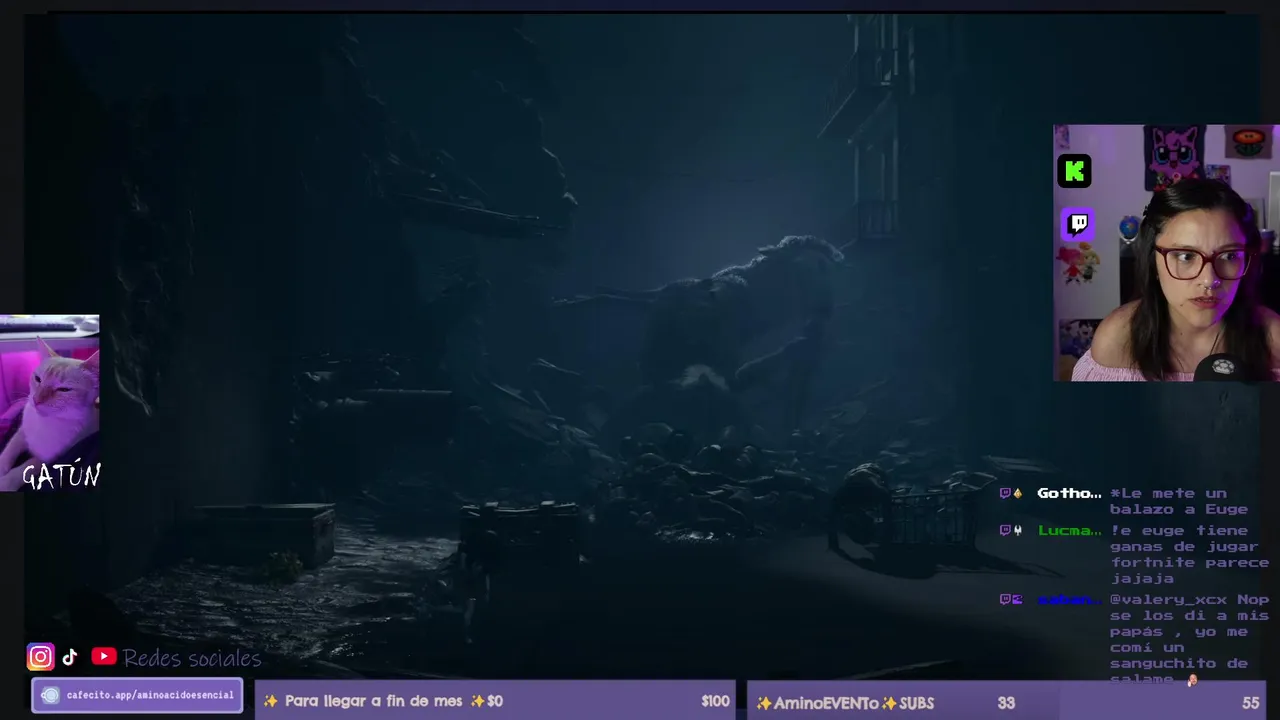Open the Instagram social icon
The width and height of the screenshot is (1280, 720).
(40, 657)
